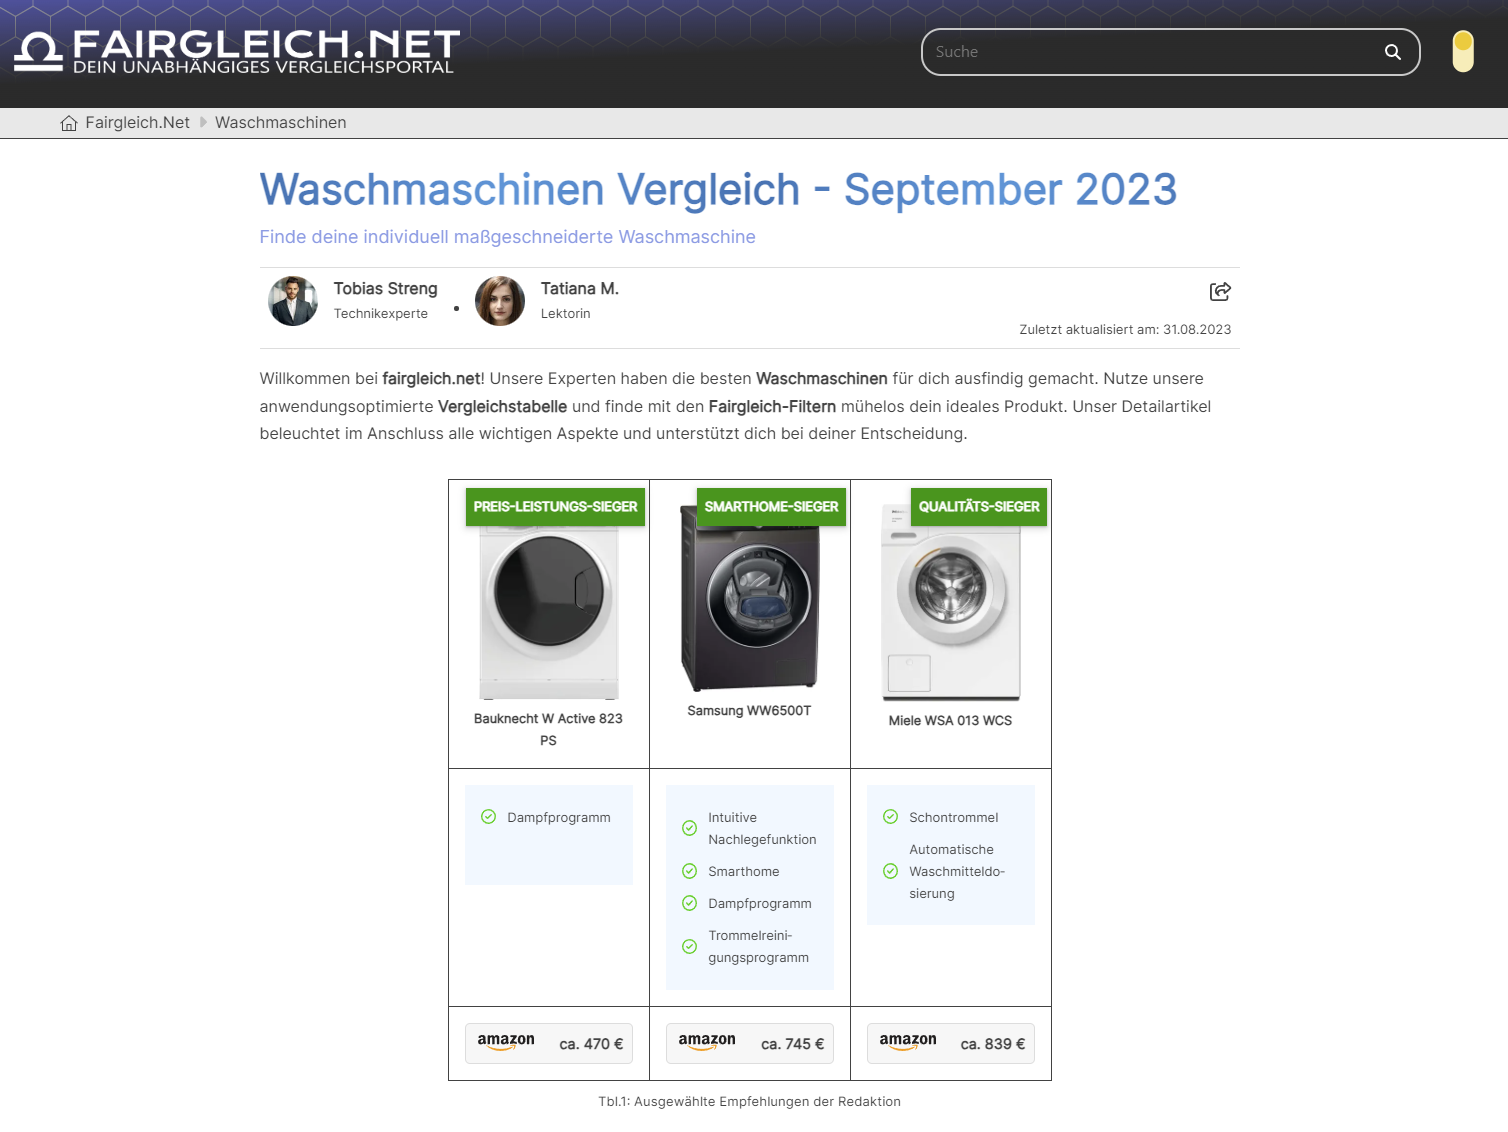Image resolution: width=1508 pixels, height=1132 pixels.
Task: Click the home icon in the breadcrumb
Action: coord(69,123)
